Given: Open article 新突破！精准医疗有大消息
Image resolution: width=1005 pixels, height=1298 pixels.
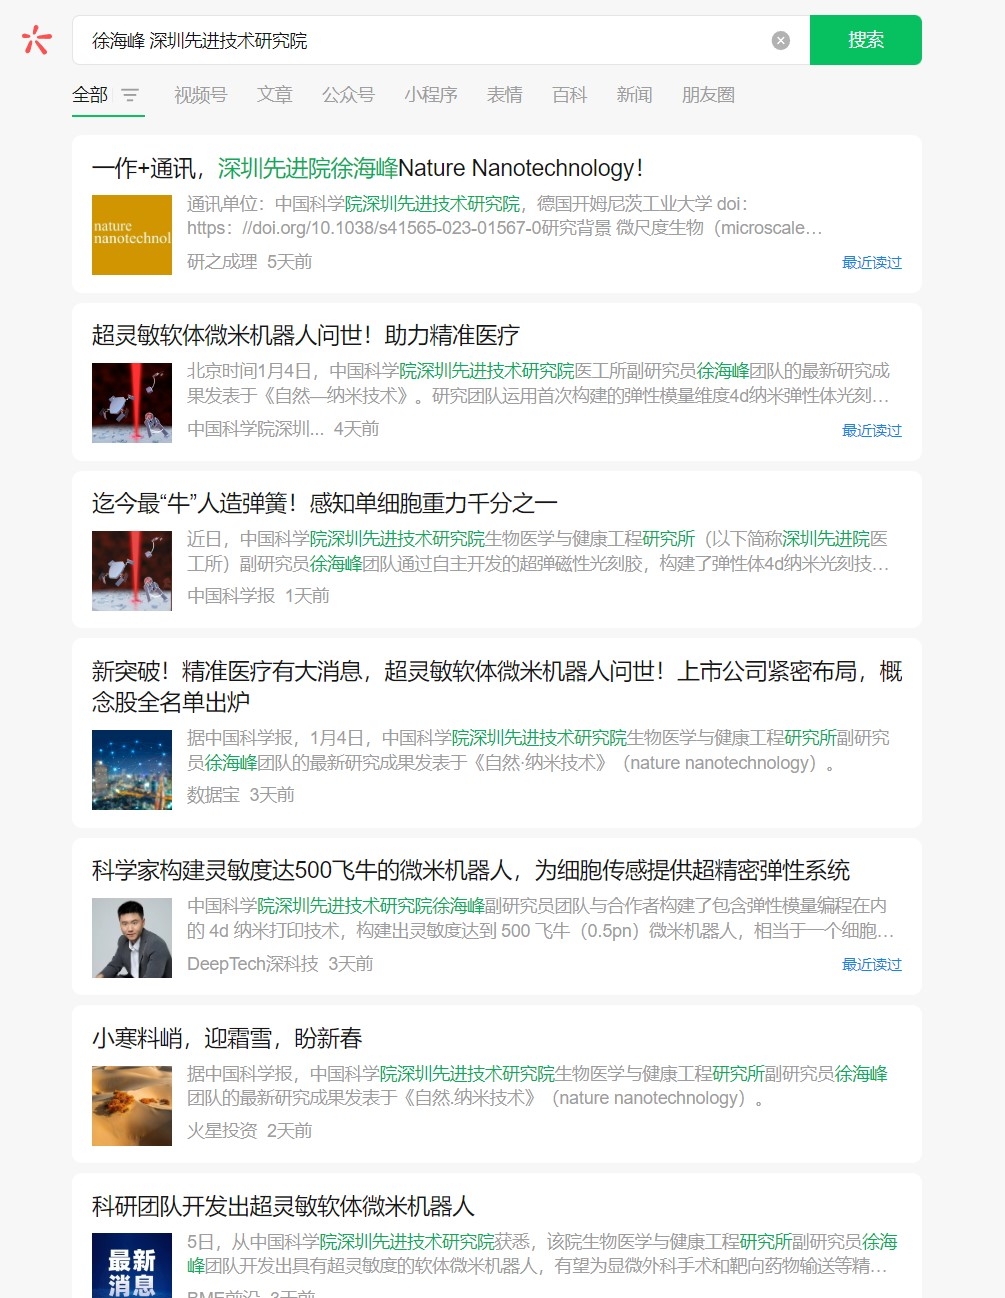Looking at the screenshot, I should click(x=497, y=686).
